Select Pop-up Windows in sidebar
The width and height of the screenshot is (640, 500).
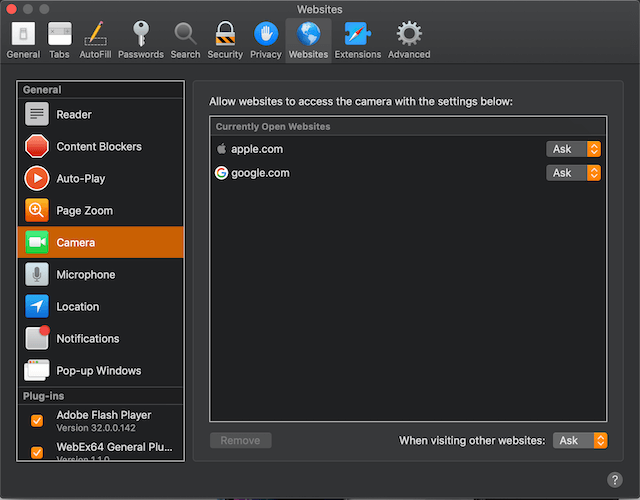tap(98, 371)
